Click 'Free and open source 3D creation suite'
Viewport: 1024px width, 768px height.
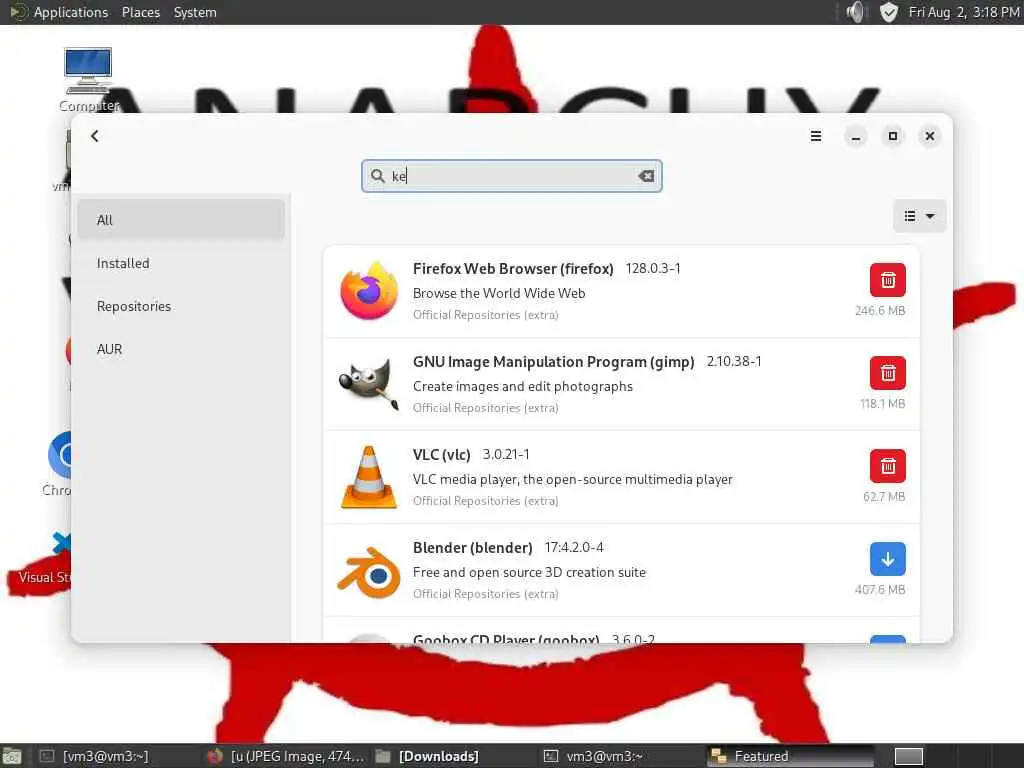tap(529, 572)
